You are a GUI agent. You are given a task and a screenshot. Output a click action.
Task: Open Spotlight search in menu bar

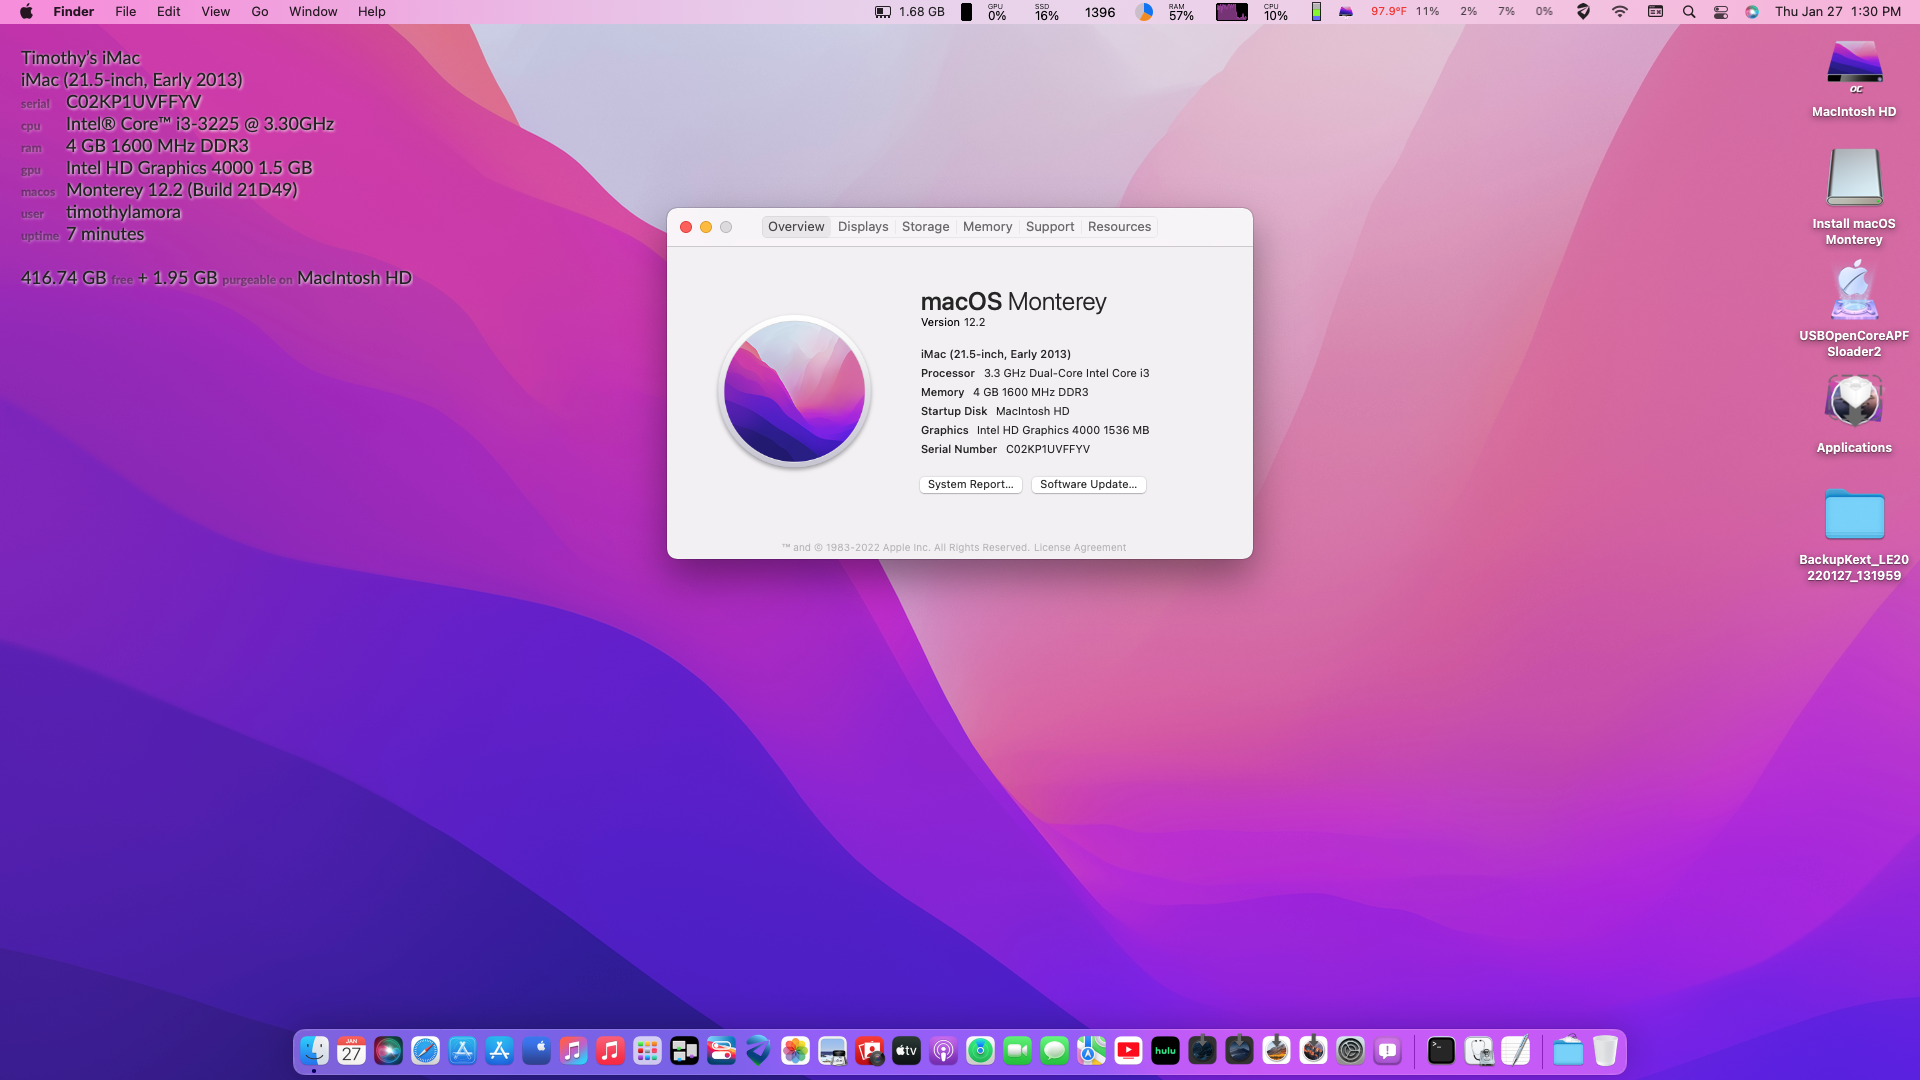tap(1689, 12)
